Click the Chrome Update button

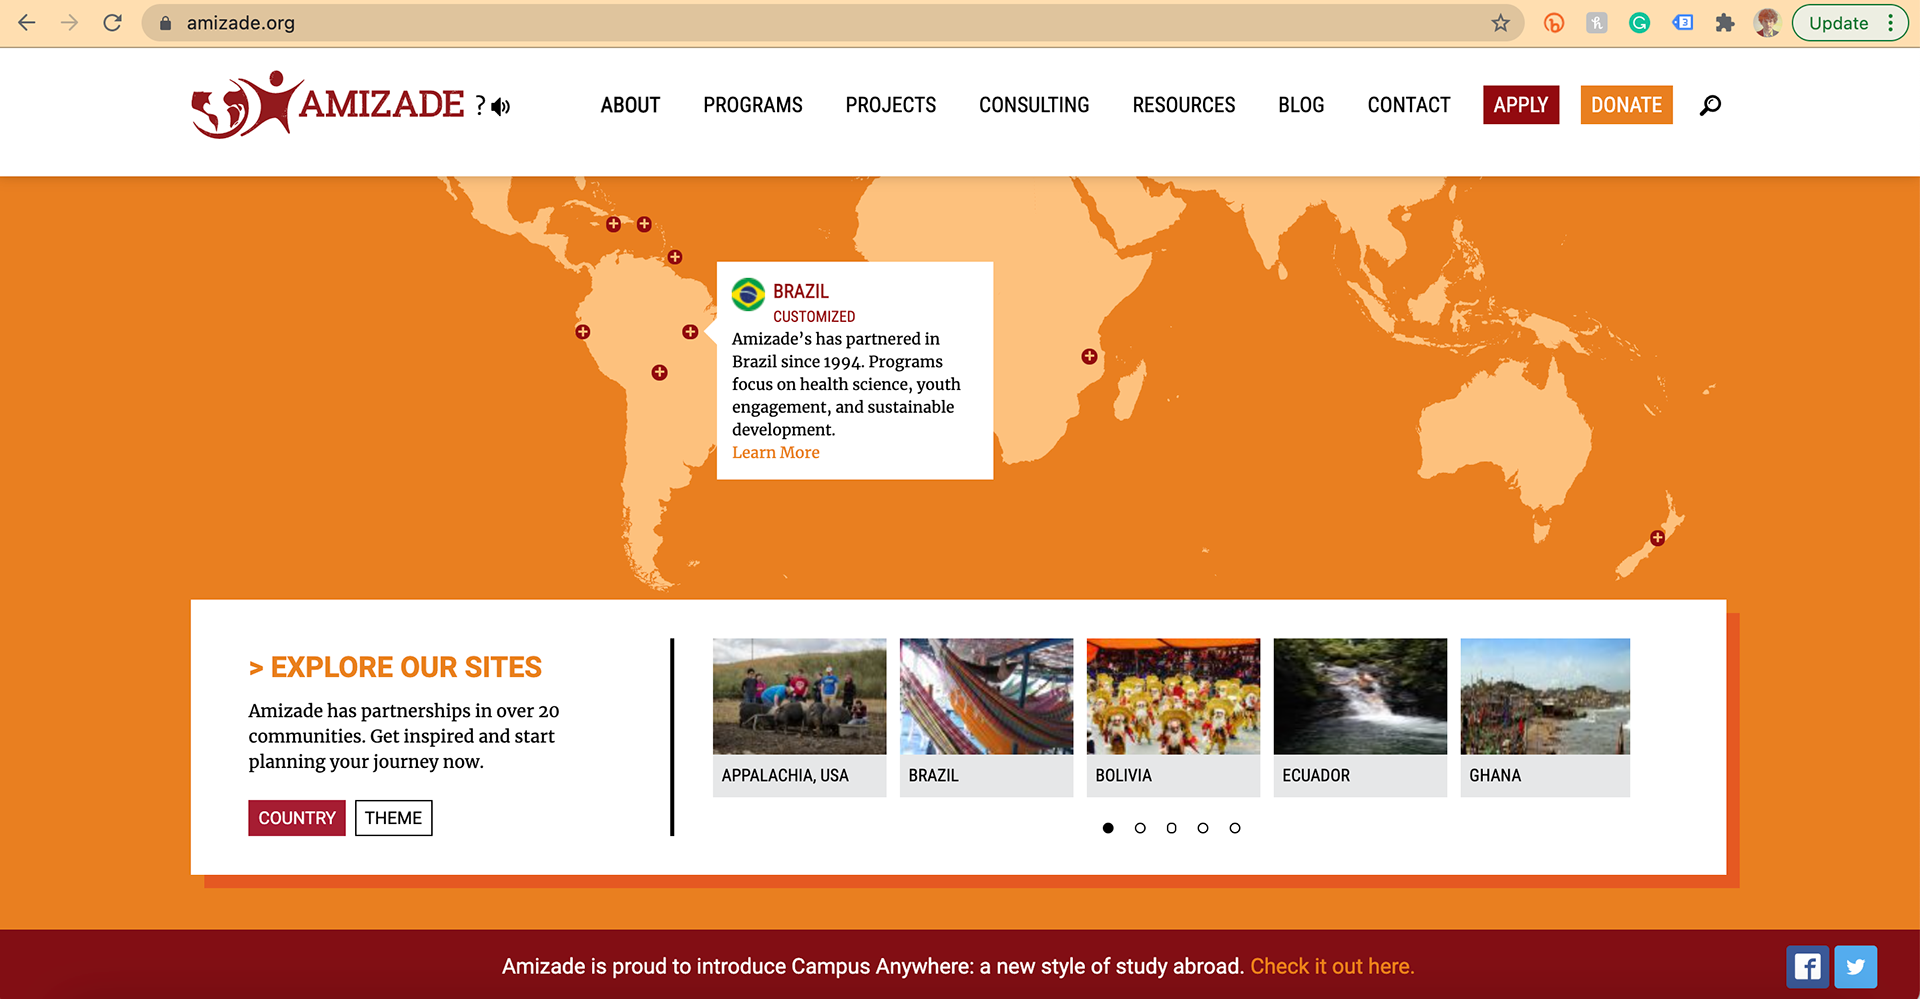pyautogui.click(x=1838, y=23)
